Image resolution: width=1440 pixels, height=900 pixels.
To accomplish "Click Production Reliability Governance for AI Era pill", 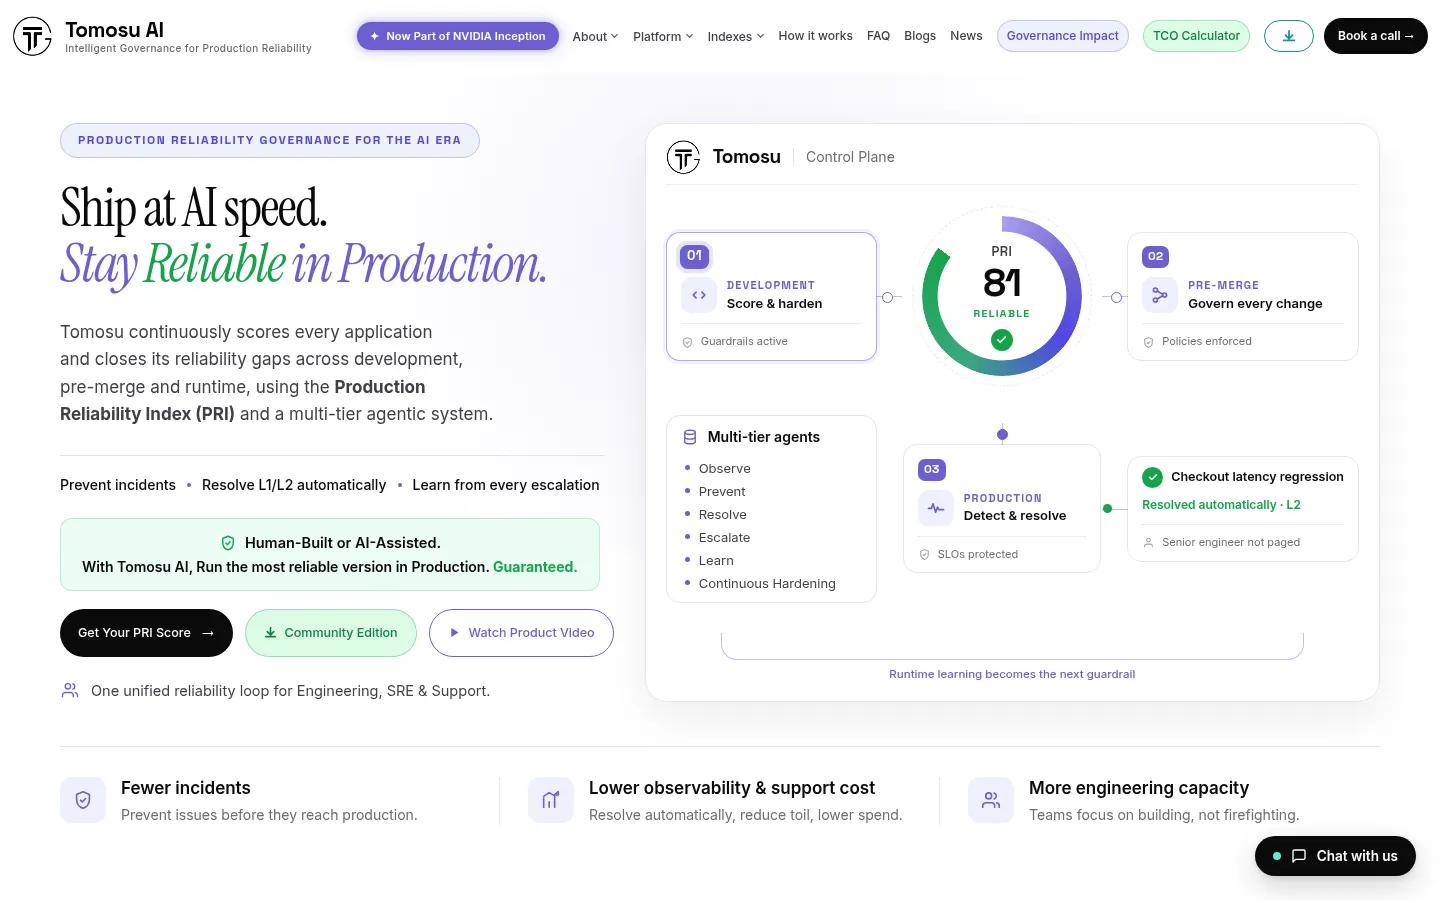I will coord(270,140).
